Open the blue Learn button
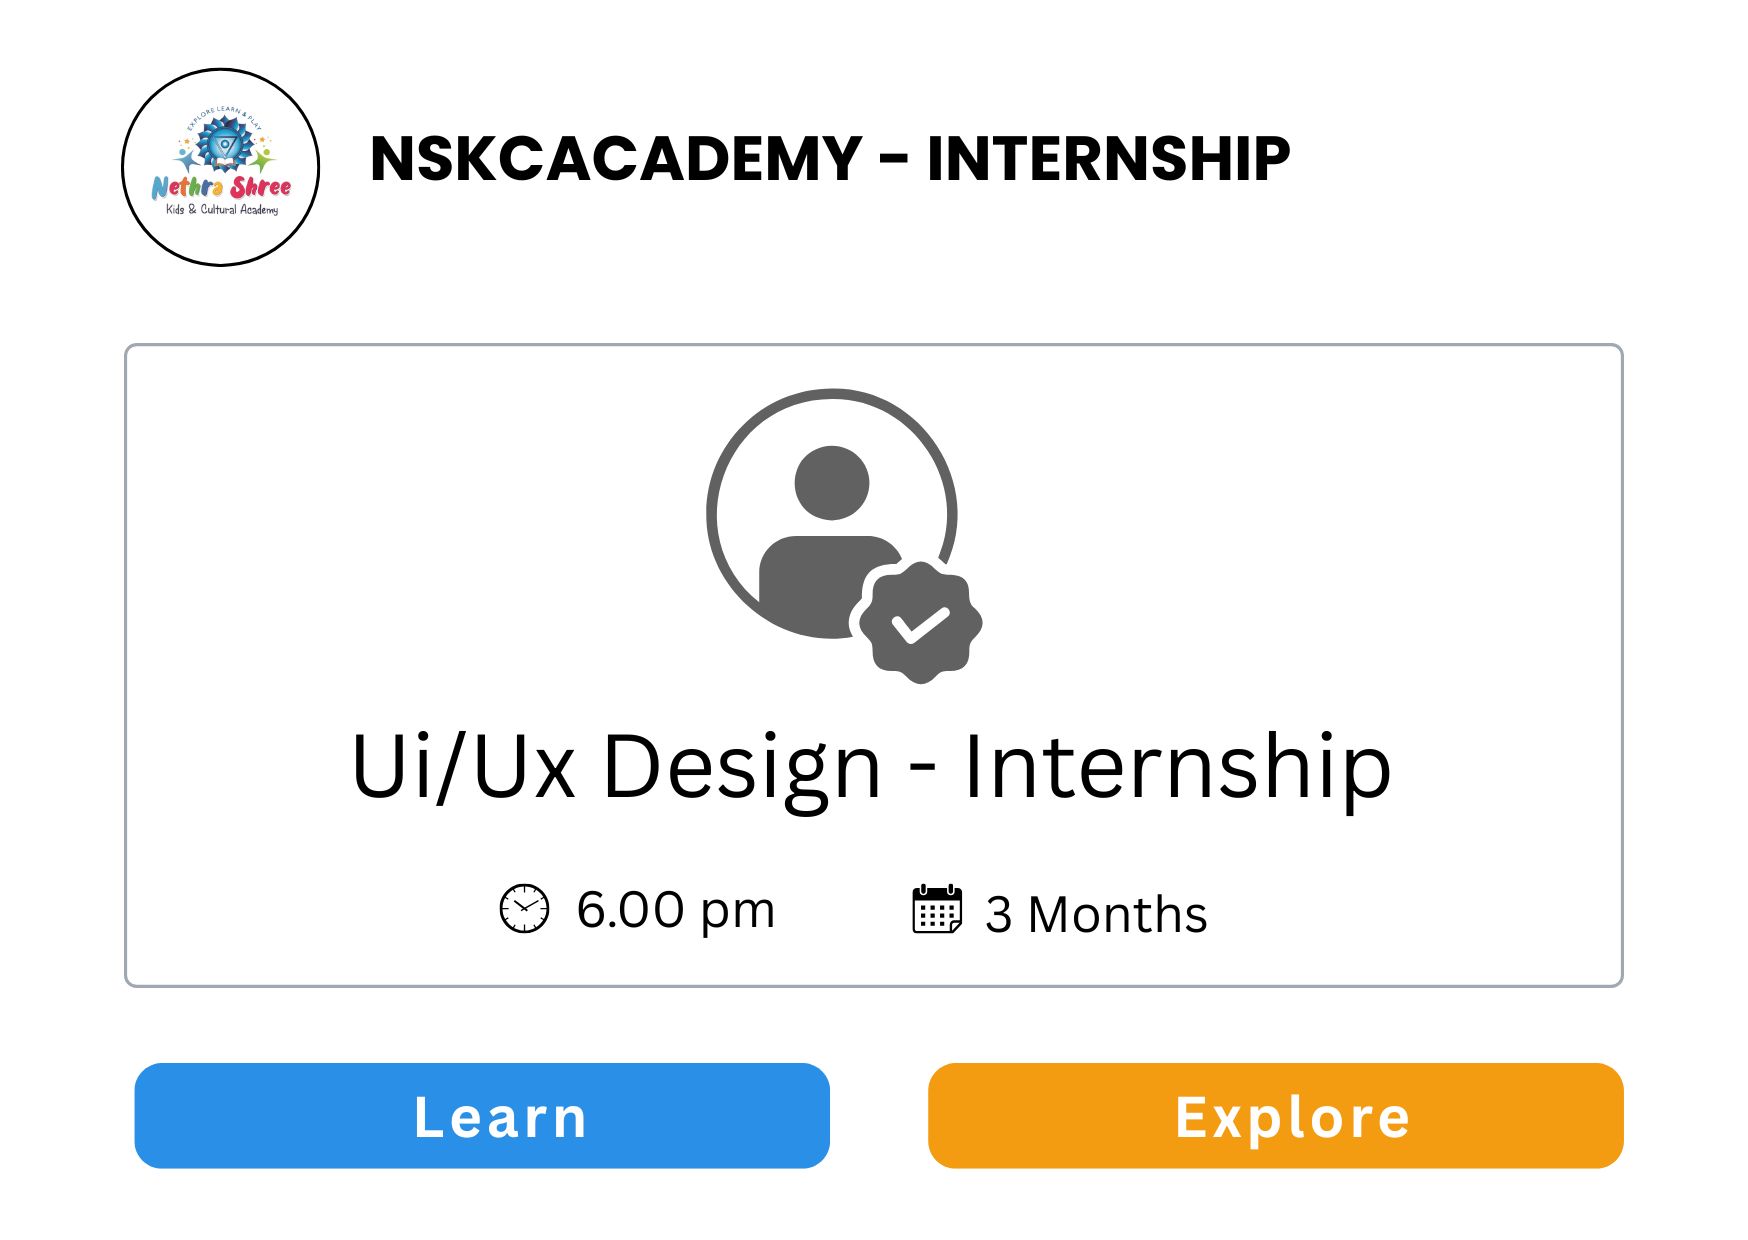The height and width of the screenshot is (1240, 1748). point(482,1116)
